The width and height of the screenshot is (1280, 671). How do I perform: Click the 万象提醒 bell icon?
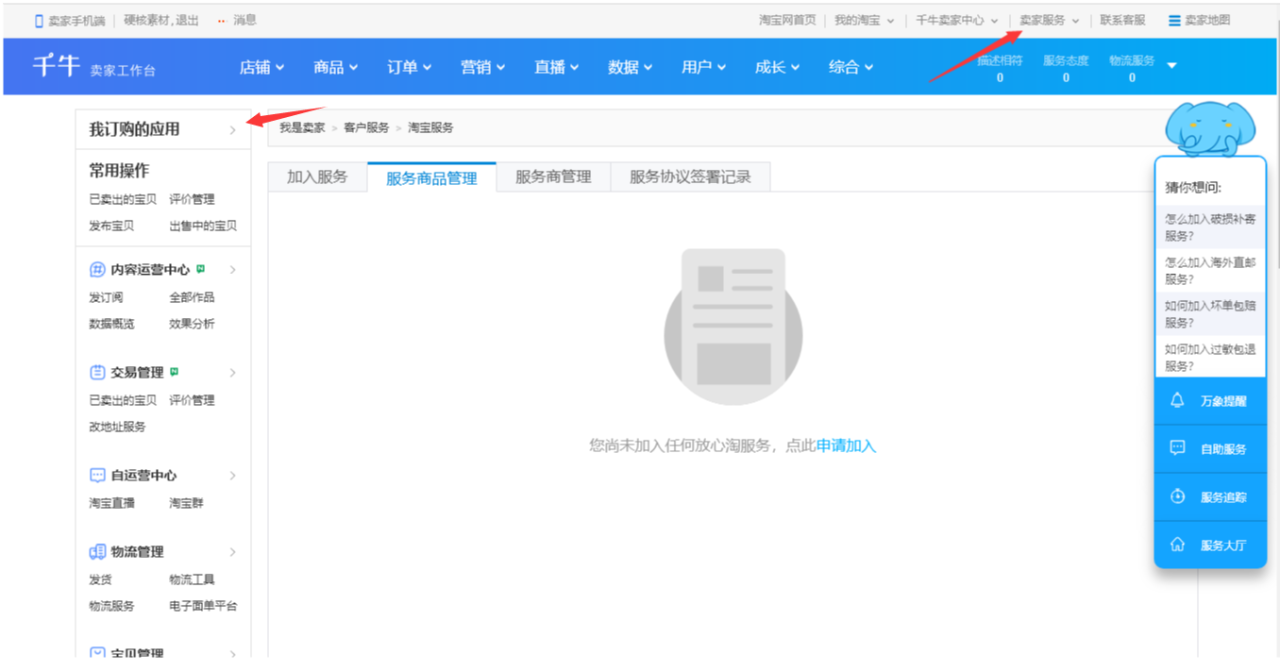tap(1177, 401)
